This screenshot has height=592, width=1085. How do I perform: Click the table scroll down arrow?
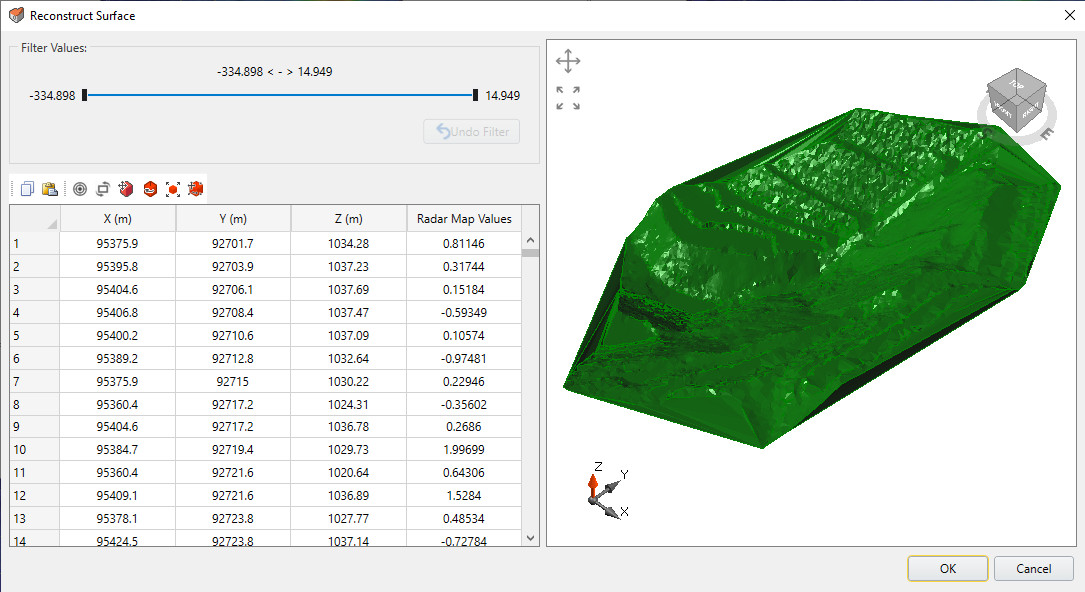(530, 538)
